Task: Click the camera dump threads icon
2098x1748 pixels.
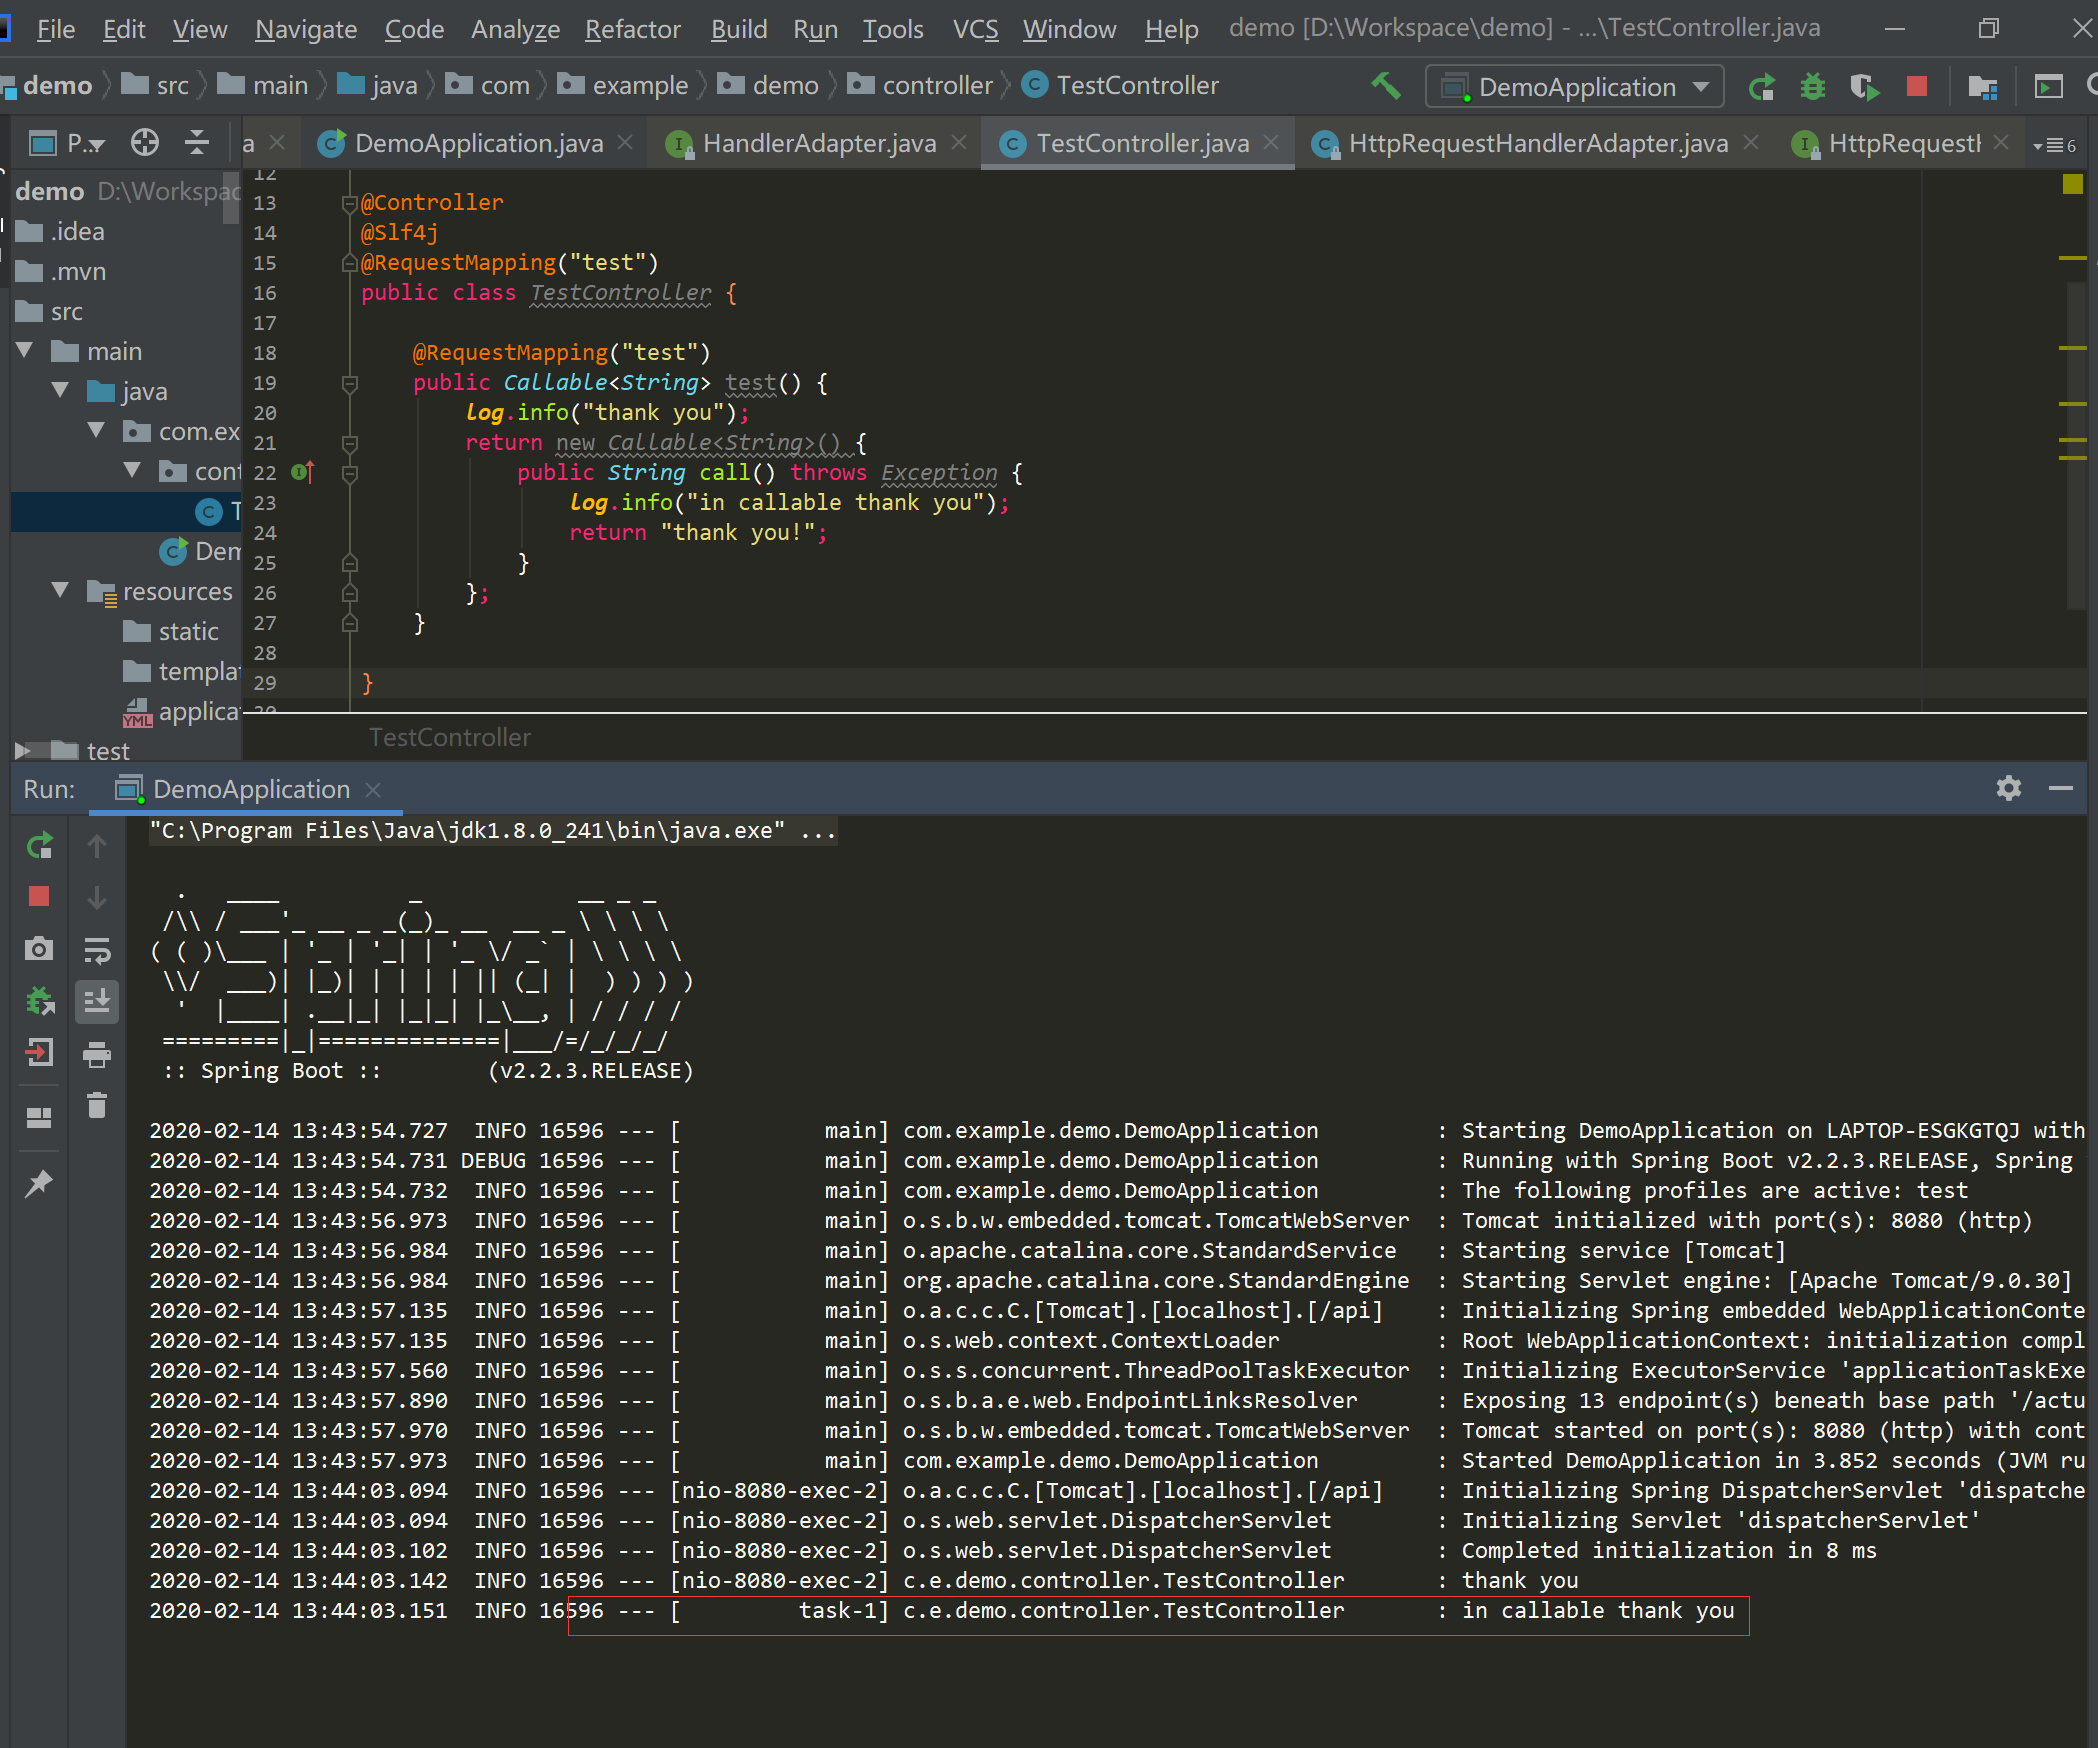Action: [x=39, y=949]
